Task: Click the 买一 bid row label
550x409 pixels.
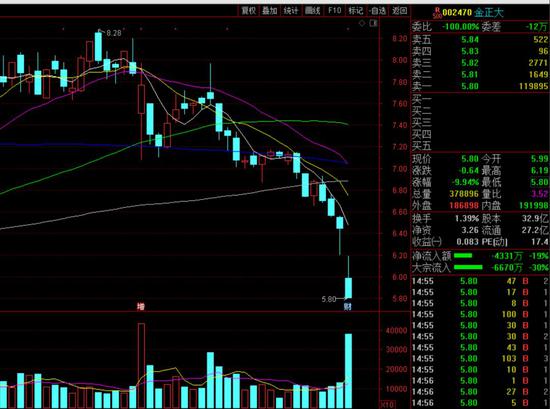Action: pos(422,100)
